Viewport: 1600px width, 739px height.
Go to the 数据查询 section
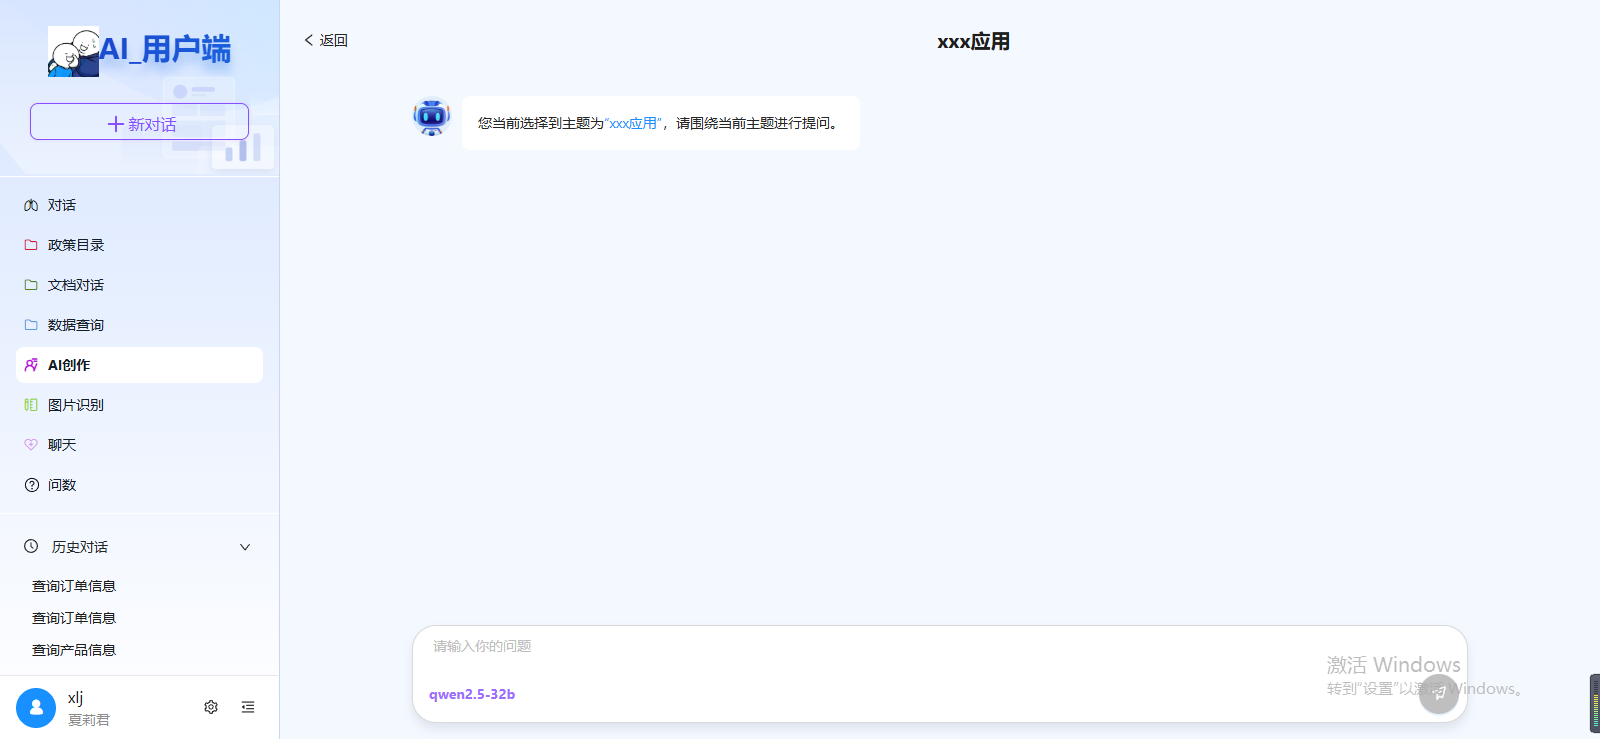pyautogui.click(x=76, y=325)
